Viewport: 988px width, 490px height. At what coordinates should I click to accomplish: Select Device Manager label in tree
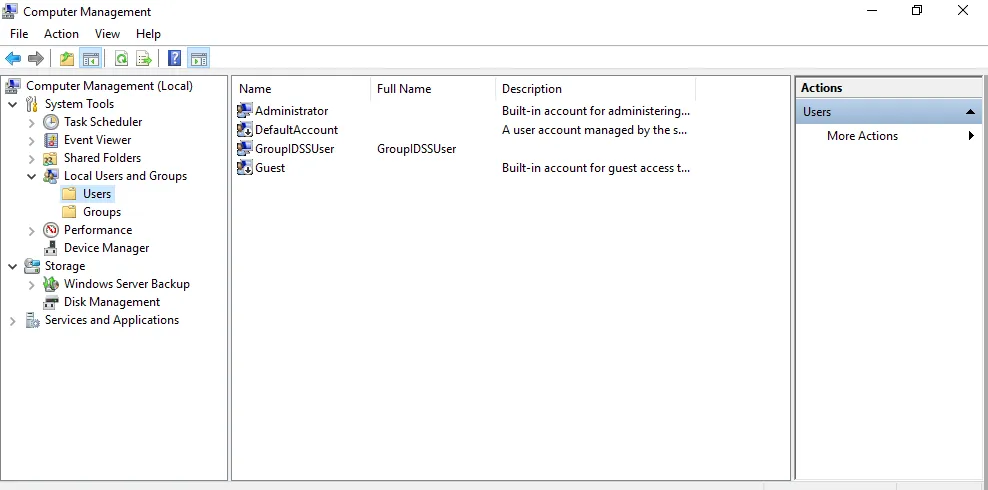106,248
